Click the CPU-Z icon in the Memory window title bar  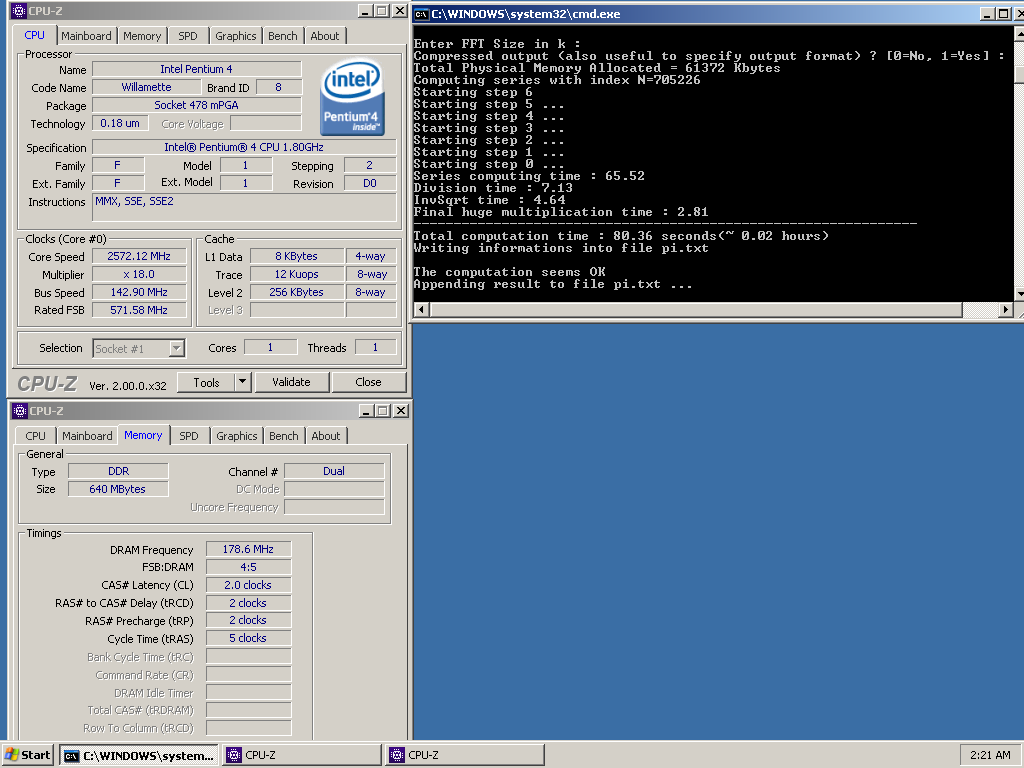click(x=20, y=411)
